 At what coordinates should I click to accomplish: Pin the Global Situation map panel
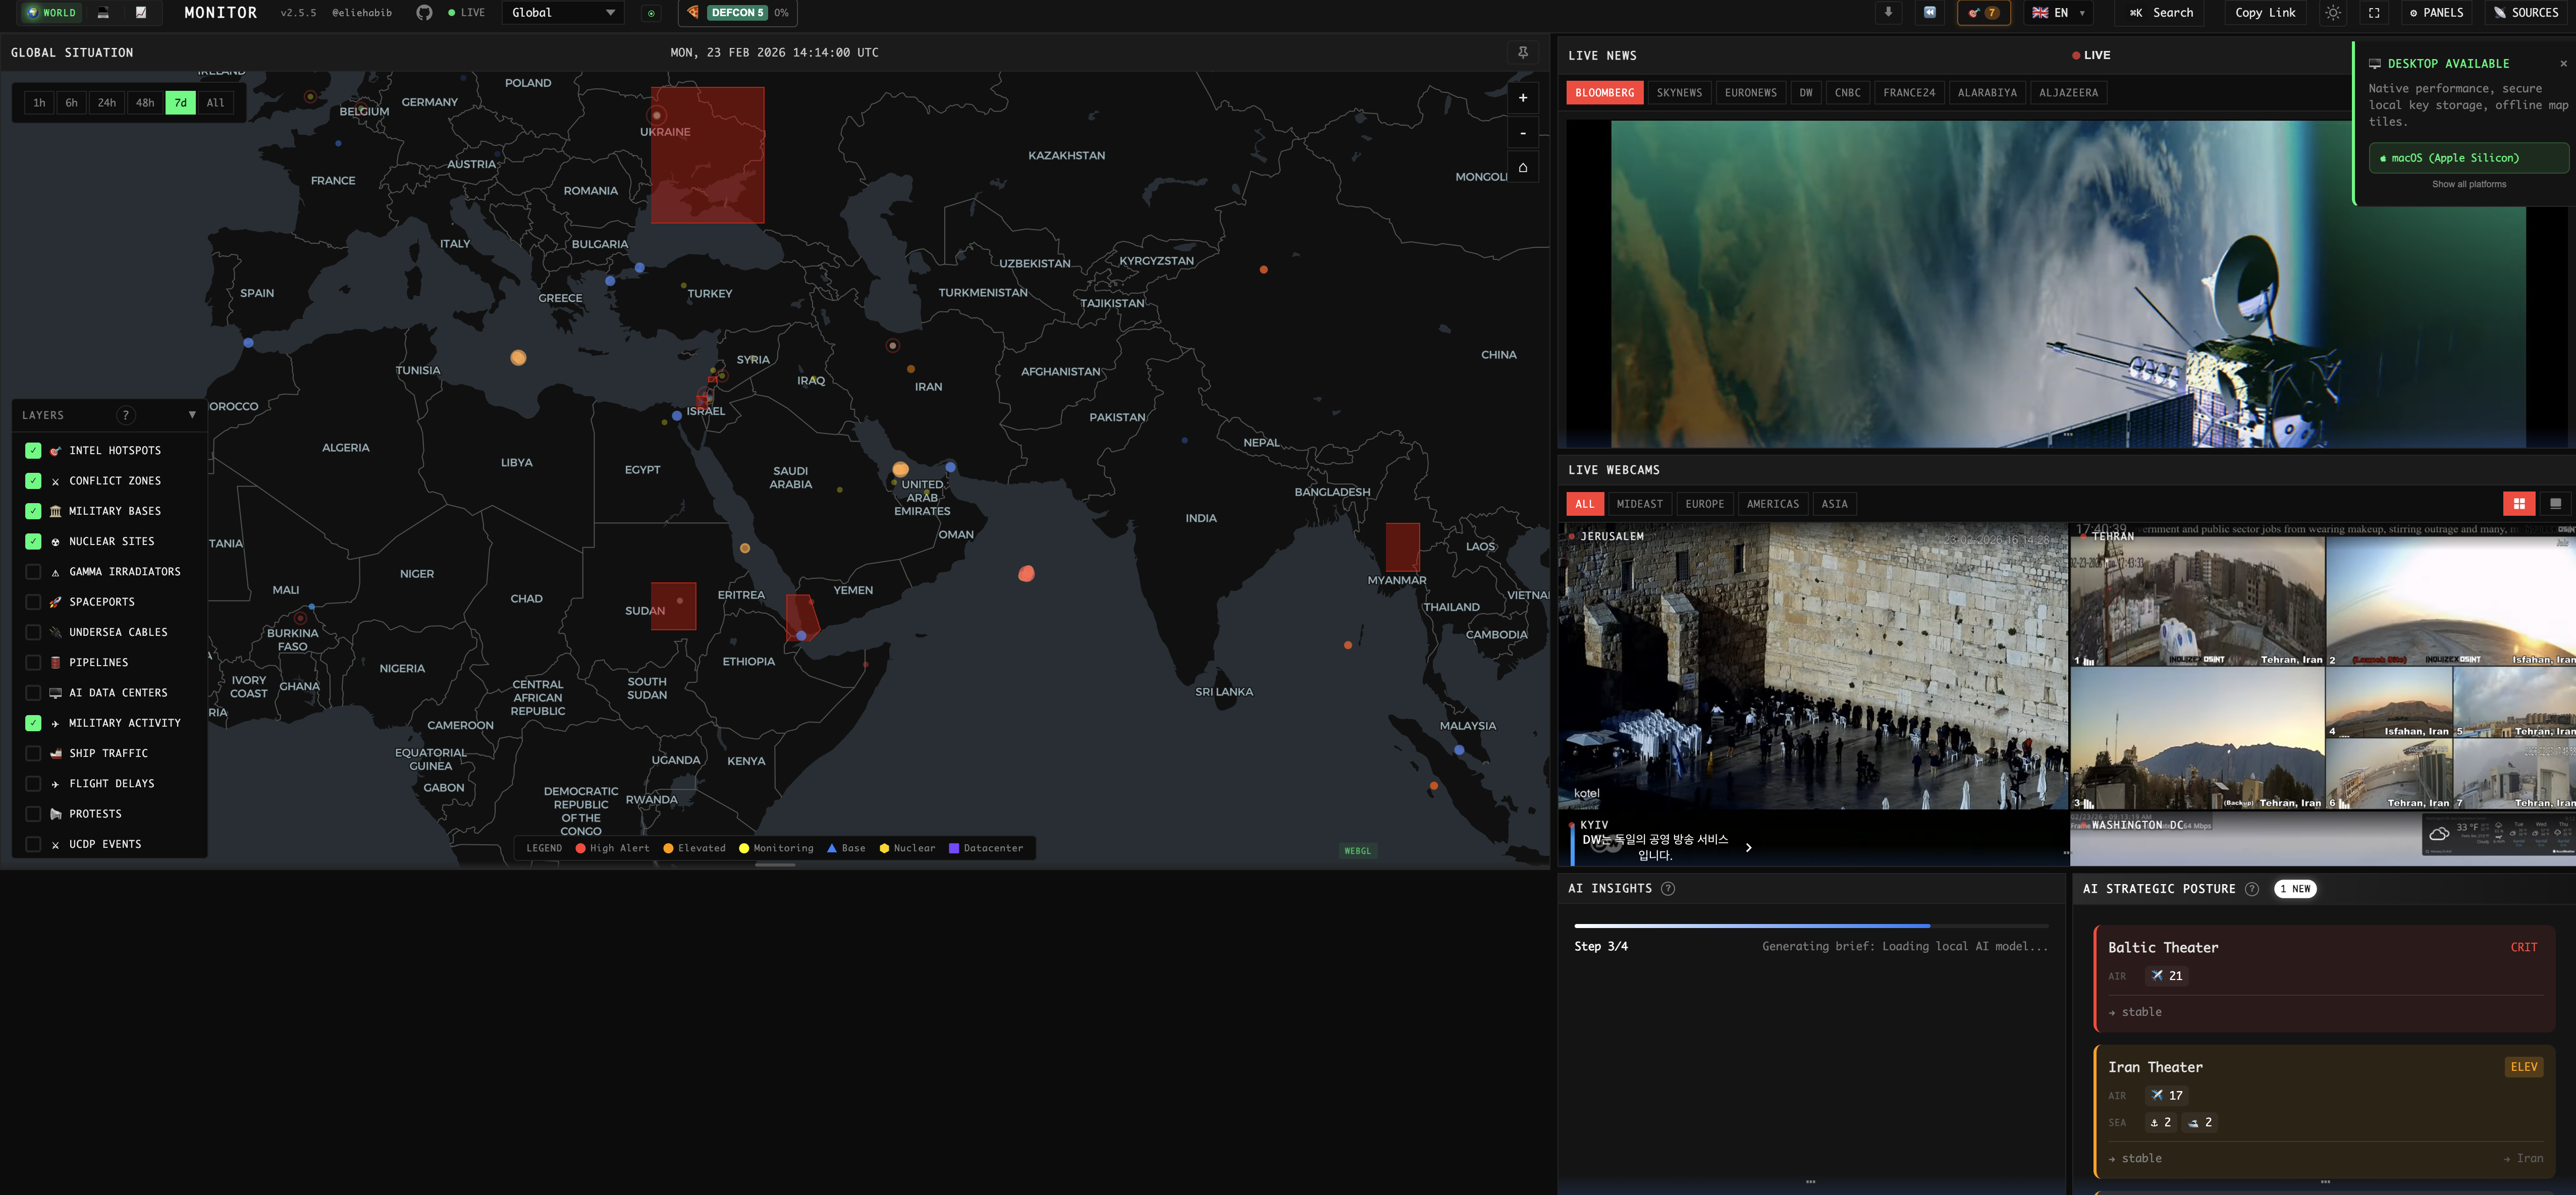(x=1522, y=53)
